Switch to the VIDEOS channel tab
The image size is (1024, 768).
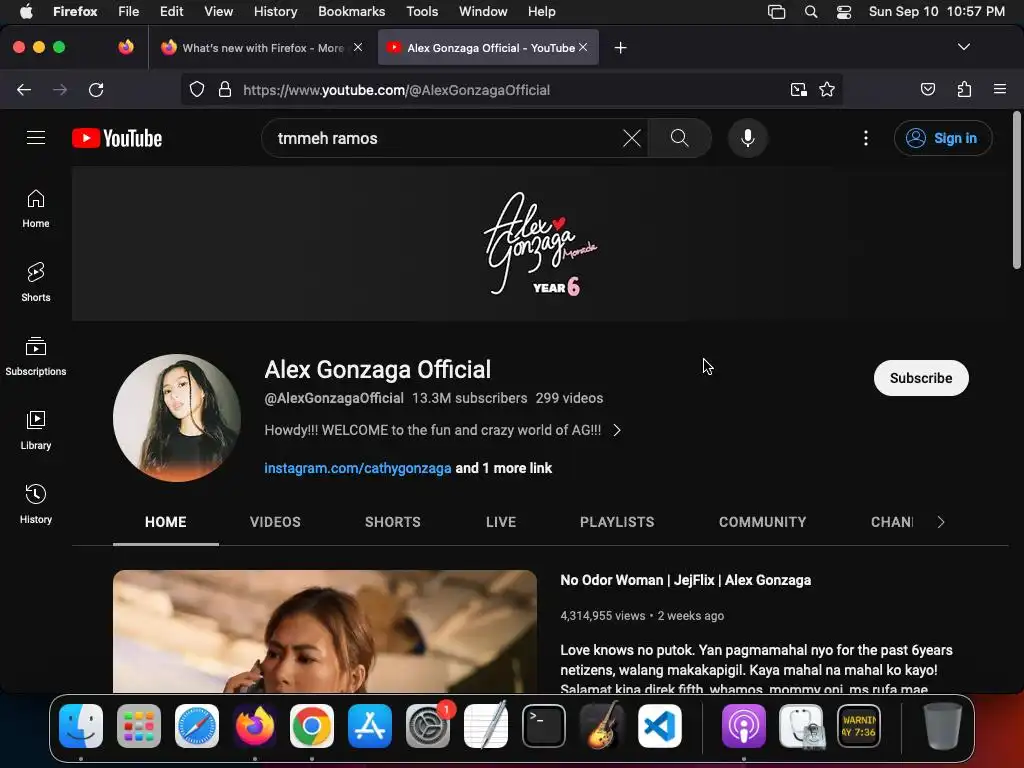275,522
